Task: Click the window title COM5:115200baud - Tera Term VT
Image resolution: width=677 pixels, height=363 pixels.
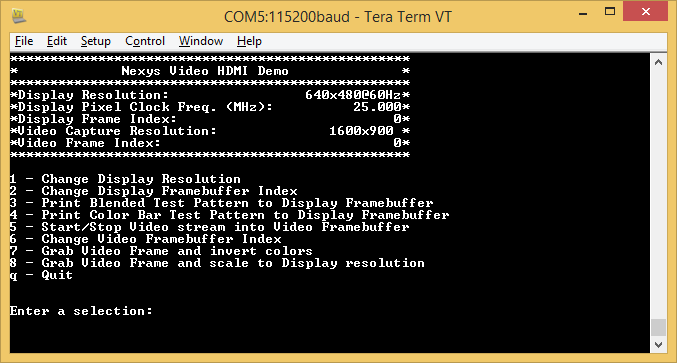Action: (x=338, y=17)
